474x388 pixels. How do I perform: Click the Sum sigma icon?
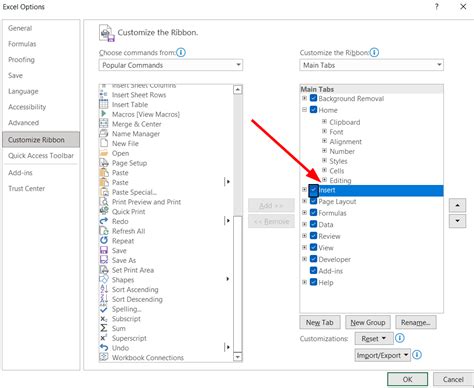click(104, 328)
